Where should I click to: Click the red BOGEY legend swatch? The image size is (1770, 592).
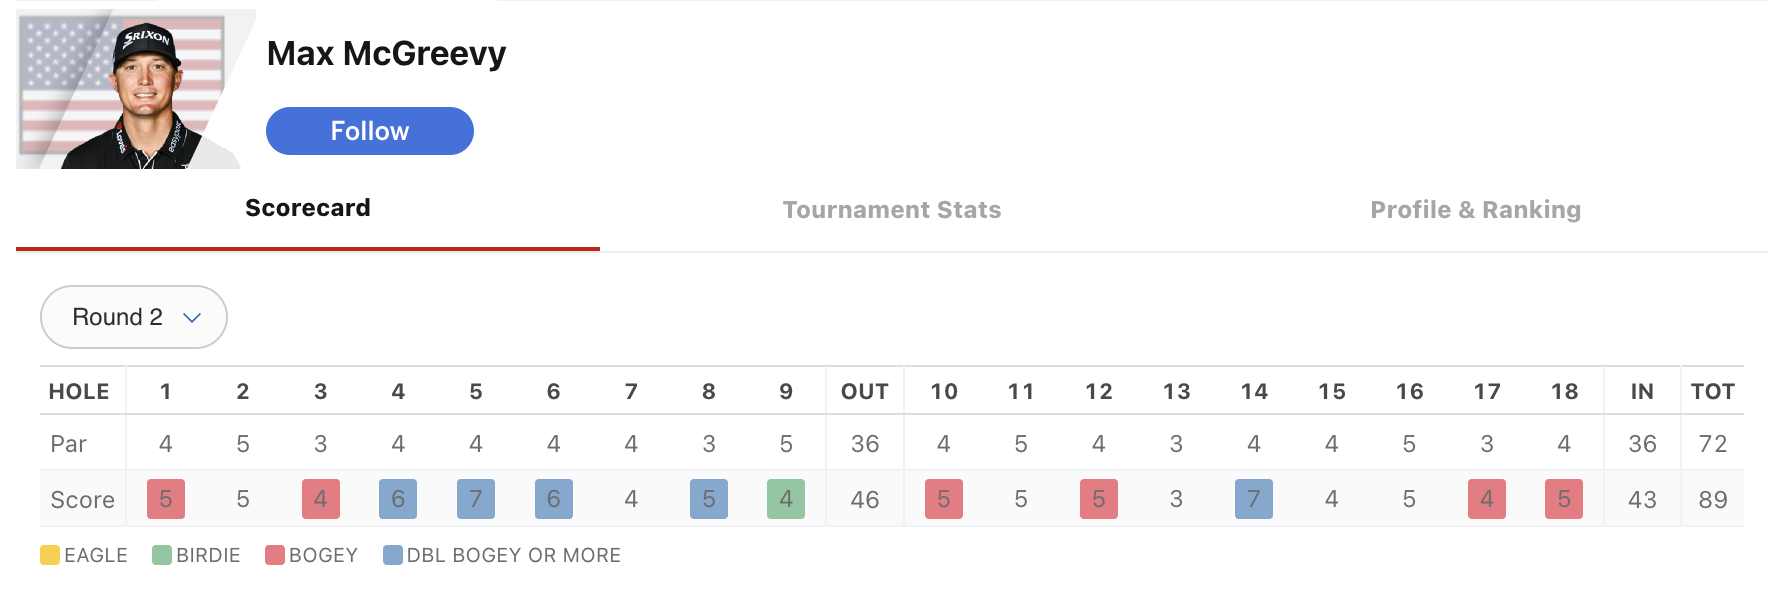tap(275, 555)
